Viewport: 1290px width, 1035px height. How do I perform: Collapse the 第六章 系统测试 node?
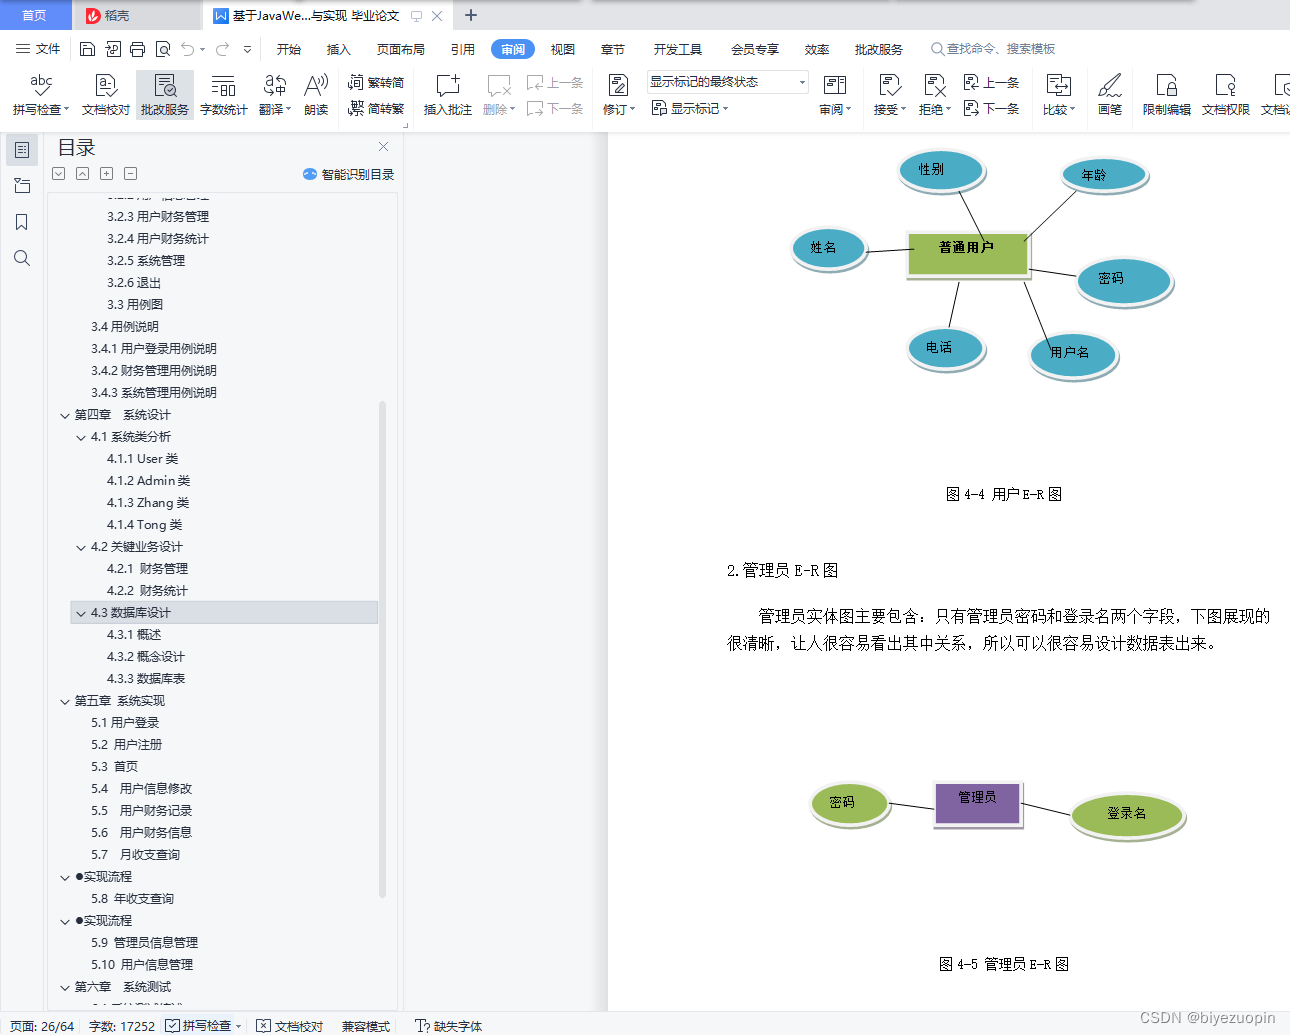pos(65,987)
